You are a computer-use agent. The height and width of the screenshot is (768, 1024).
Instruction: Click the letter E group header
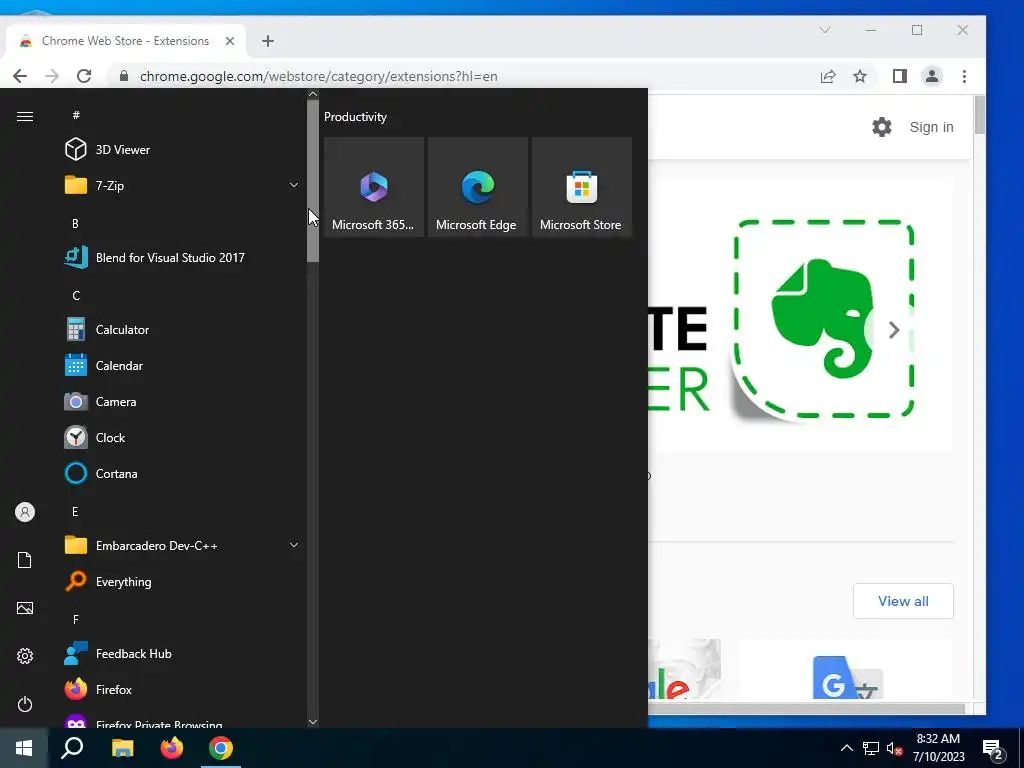coord(75,511)
